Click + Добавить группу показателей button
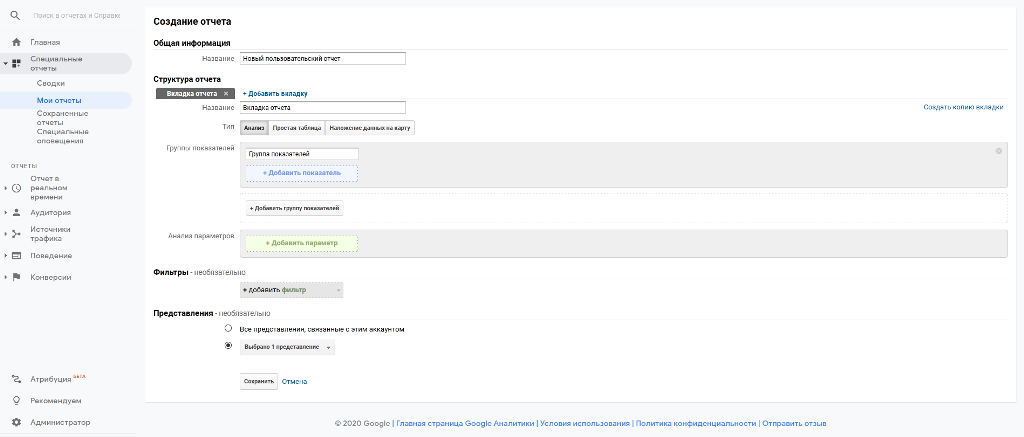 (x=295, y=208)
